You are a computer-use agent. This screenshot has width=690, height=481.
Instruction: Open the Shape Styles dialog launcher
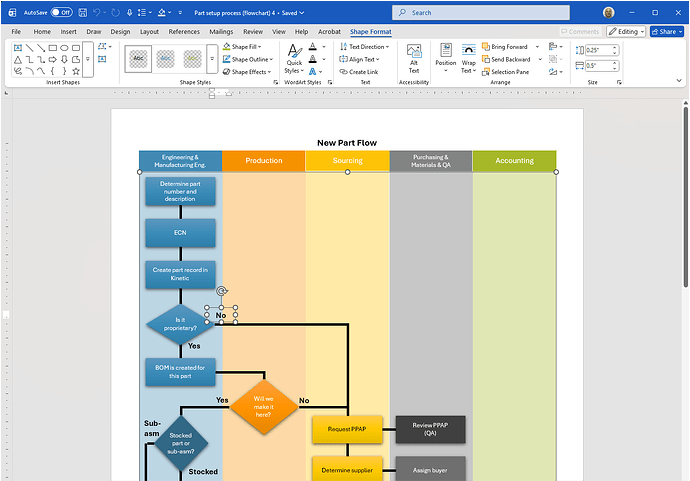(x=275, y=82)
